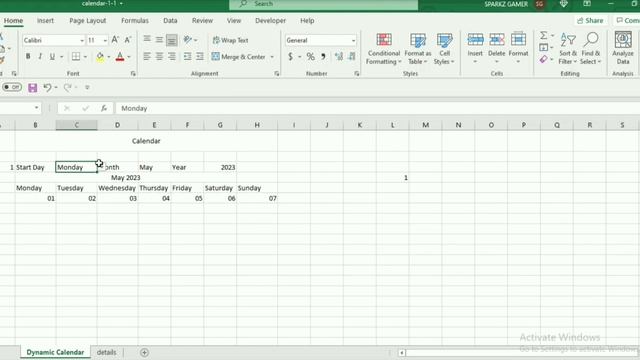The height and width of the screenshot is (360, 640).
Task: Open General number format dropdown
Action: (x=353, y=40)
